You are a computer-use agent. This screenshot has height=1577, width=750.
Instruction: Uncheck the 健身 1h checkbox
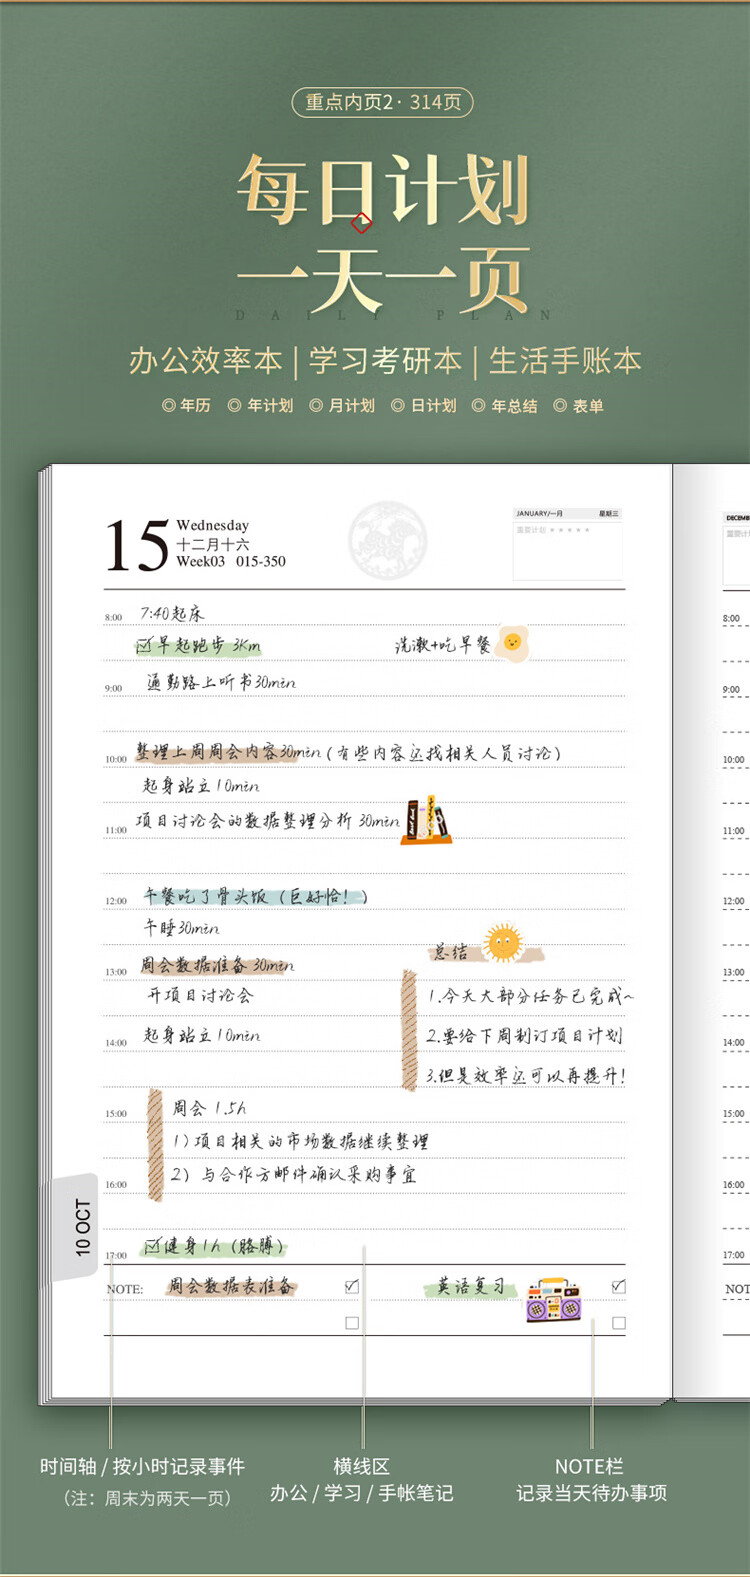[x=152, y=1246]
